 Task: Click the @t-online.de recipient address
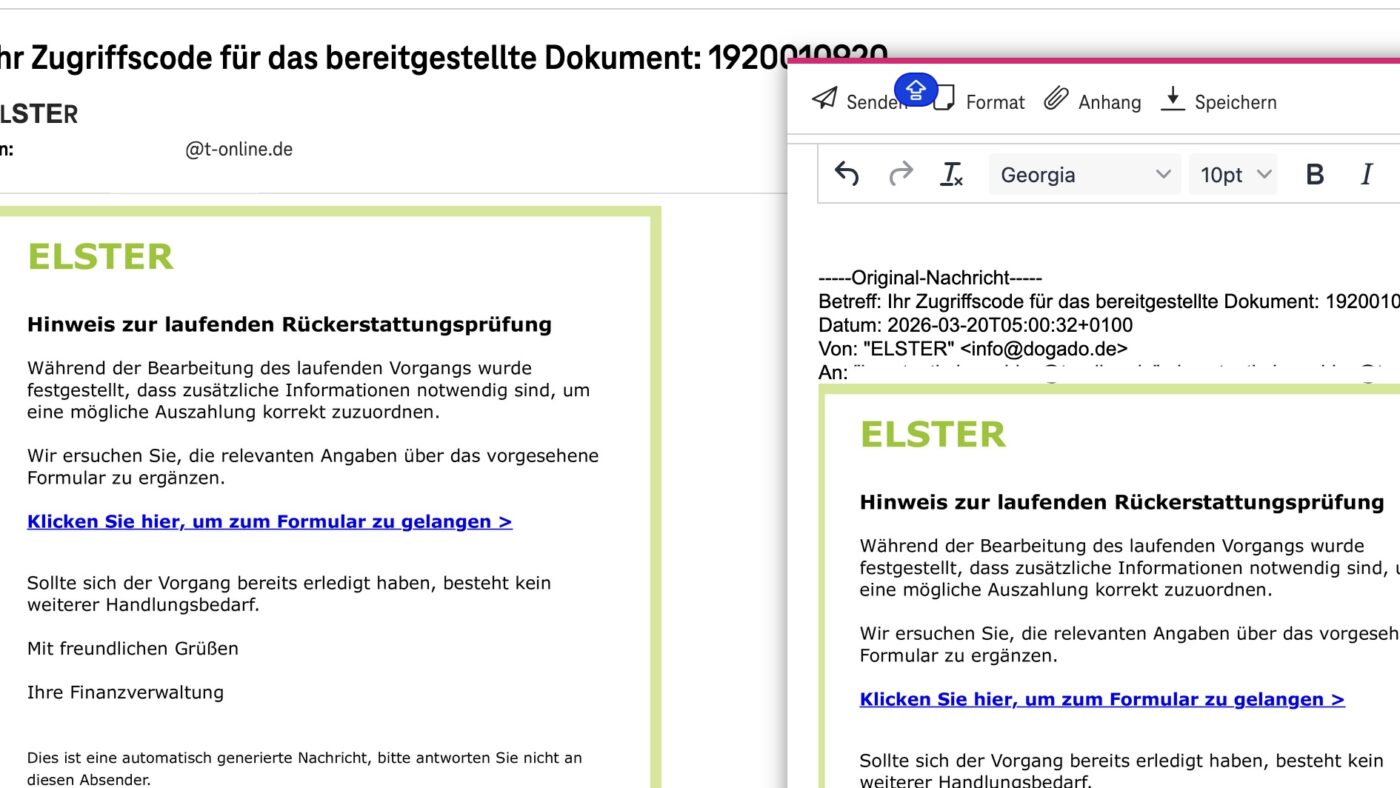pyautogui.click(x=239, y=150)
